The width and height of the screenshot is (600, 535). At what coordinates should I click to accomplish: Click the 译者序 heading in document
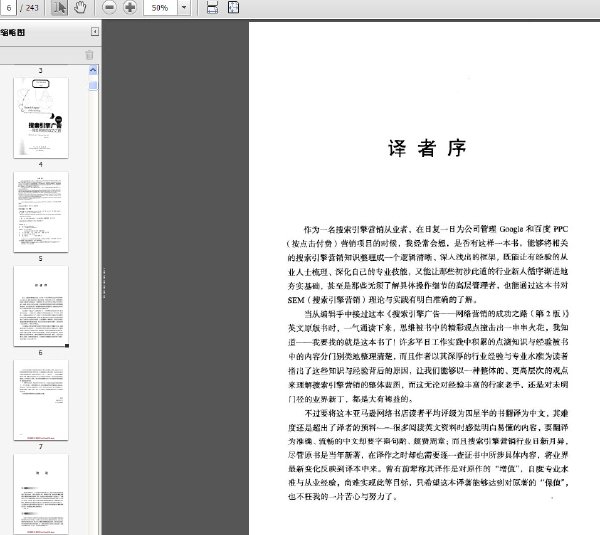tap(427, 148)
